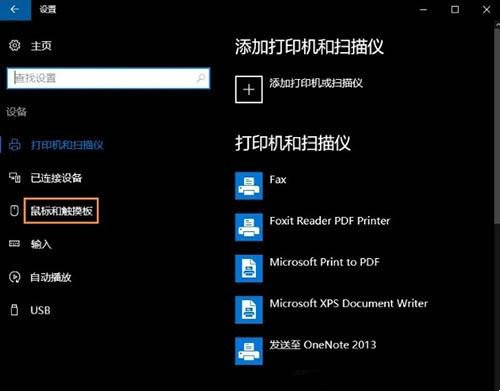The image size is (500, 391).
Task: Choose Microsoft Print to PDF entry
Action: point(324,262)
